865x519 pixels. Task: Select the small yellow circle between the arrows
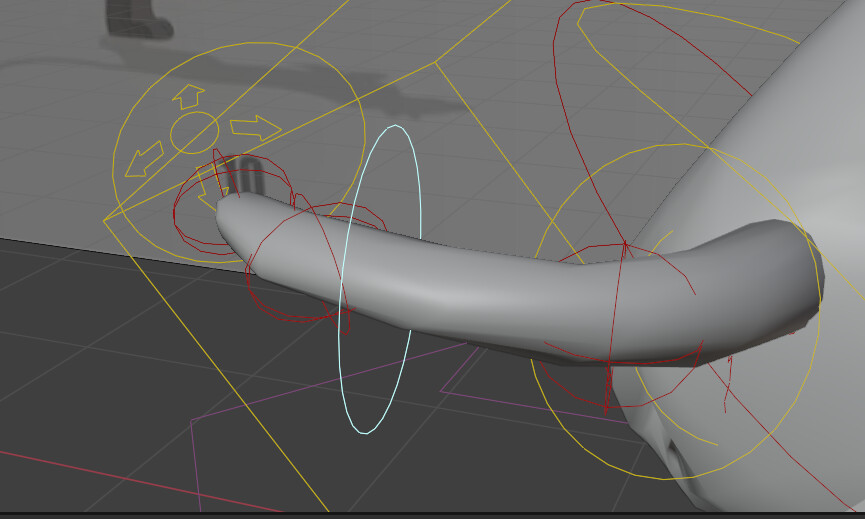tap(194, 132)
